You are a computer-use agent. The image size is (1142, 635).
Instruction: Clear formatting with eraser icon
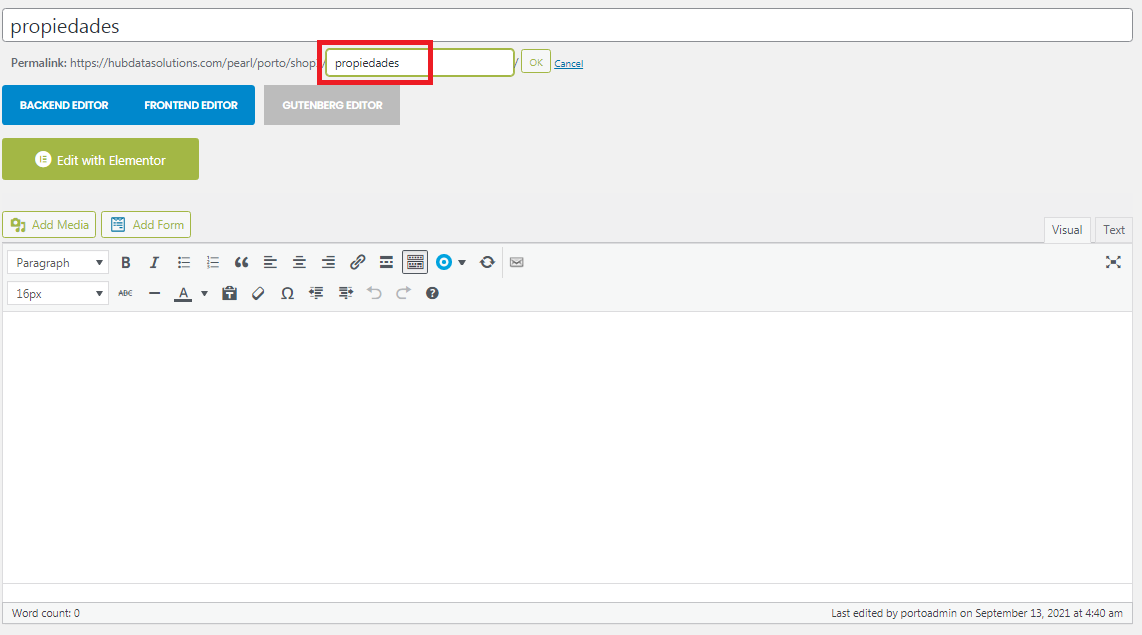coord(258,293)
